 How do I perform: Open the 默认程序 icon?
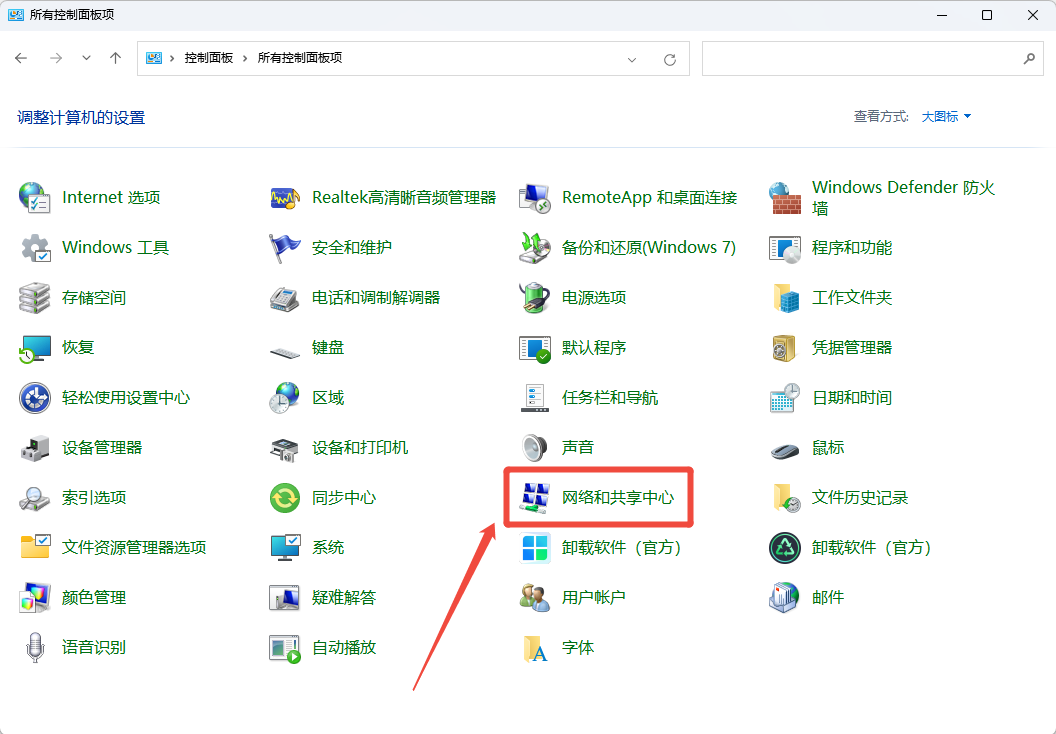(535, 347)
